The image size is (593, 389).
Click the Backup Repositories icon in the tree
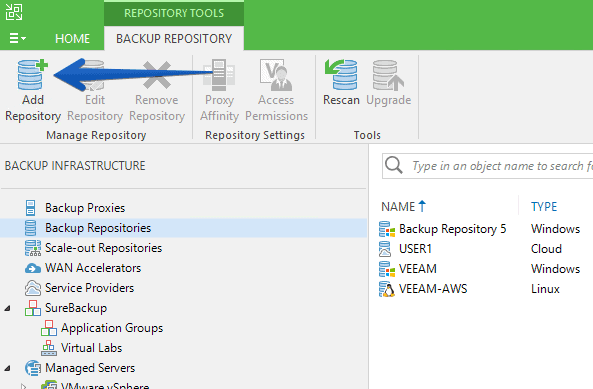[x=31, y=228]
